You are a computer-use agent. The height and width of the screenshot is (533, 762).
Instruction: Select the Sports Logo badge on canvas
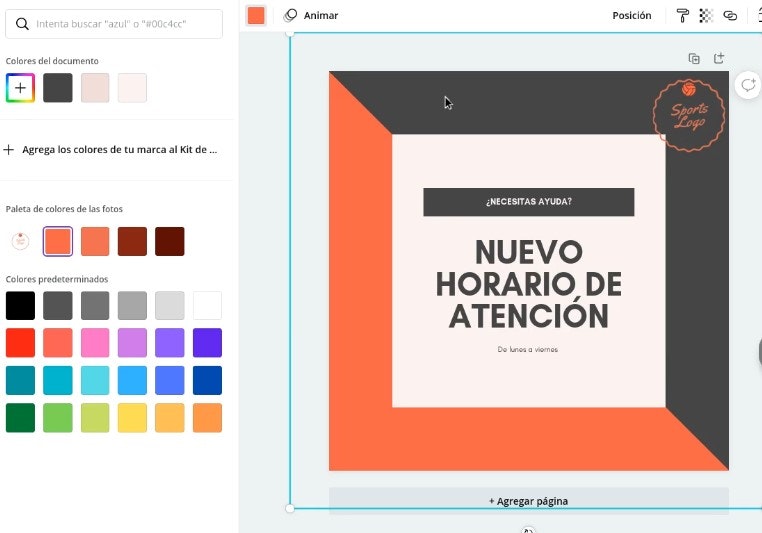pyautogui.click(x=689, y=115)
